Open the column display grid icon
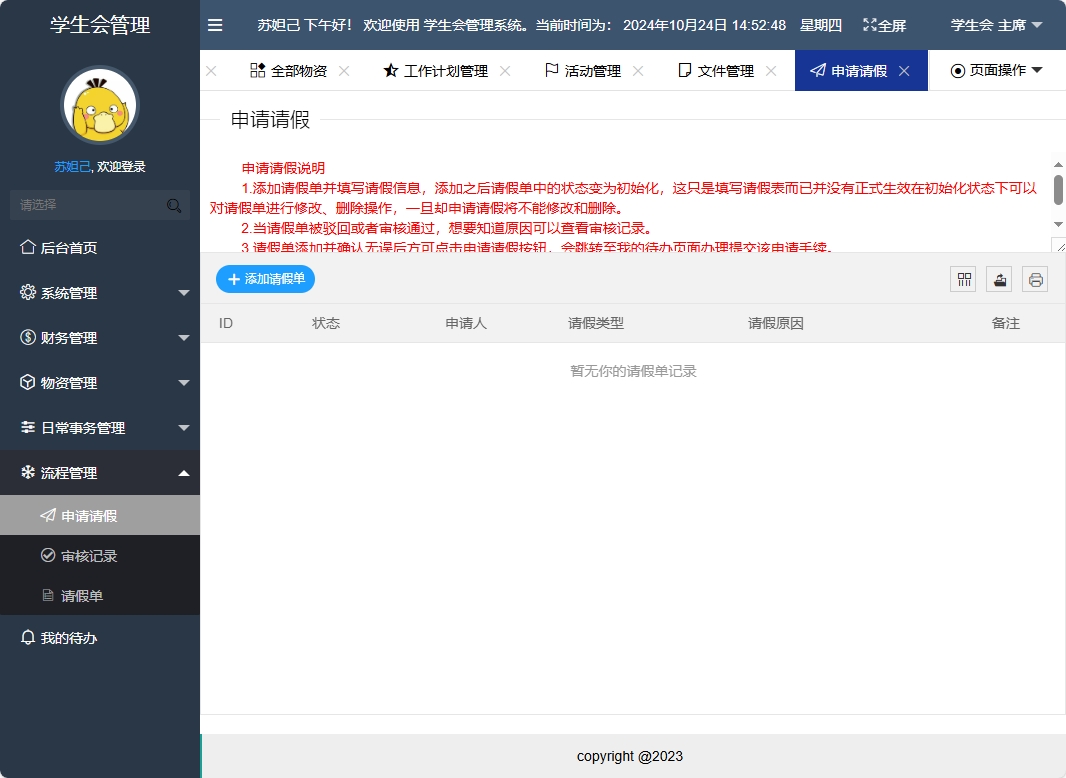 click(x=963, y=279)
